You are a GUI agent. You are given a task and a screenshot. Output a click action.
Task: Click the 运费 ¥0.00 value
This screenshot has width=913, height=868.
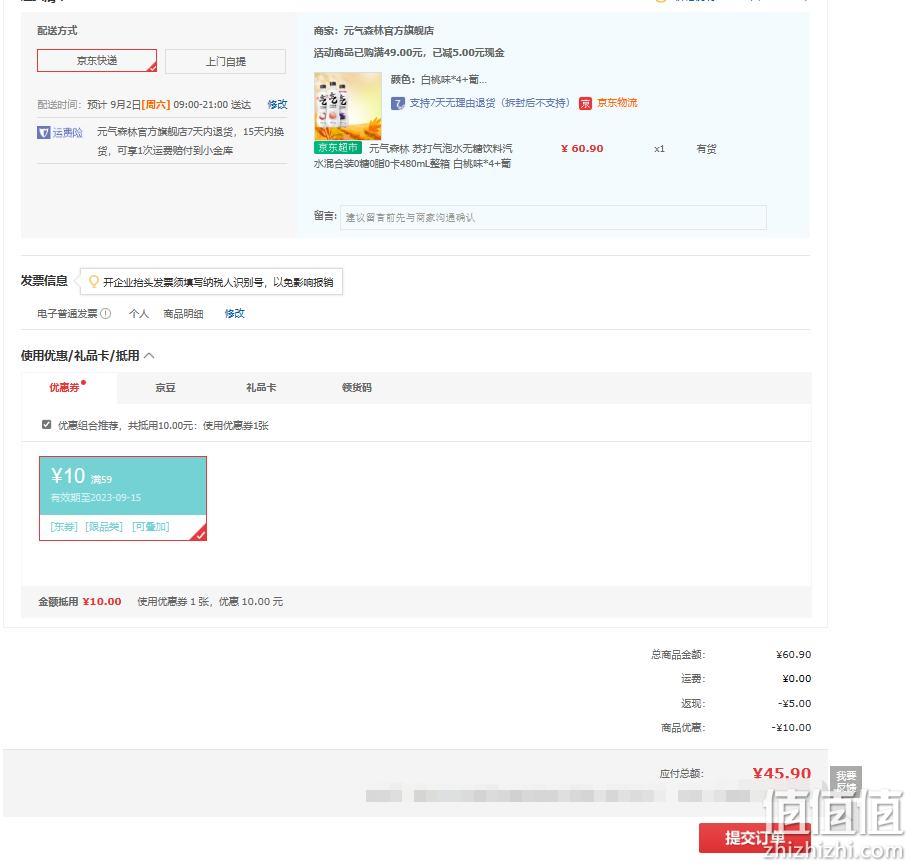coord(797,679)
